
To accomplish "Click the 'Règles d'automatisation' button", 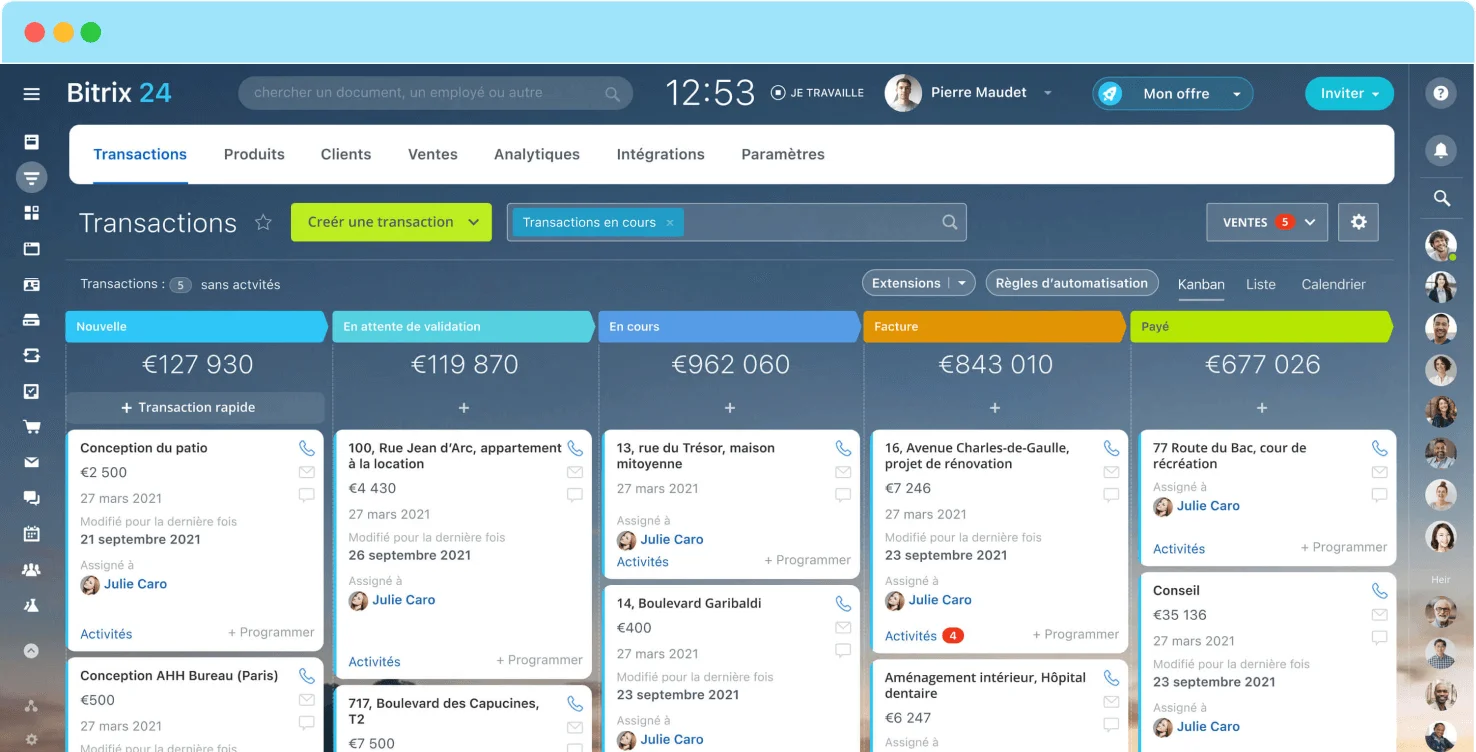I will click(x=1071, y=283).
